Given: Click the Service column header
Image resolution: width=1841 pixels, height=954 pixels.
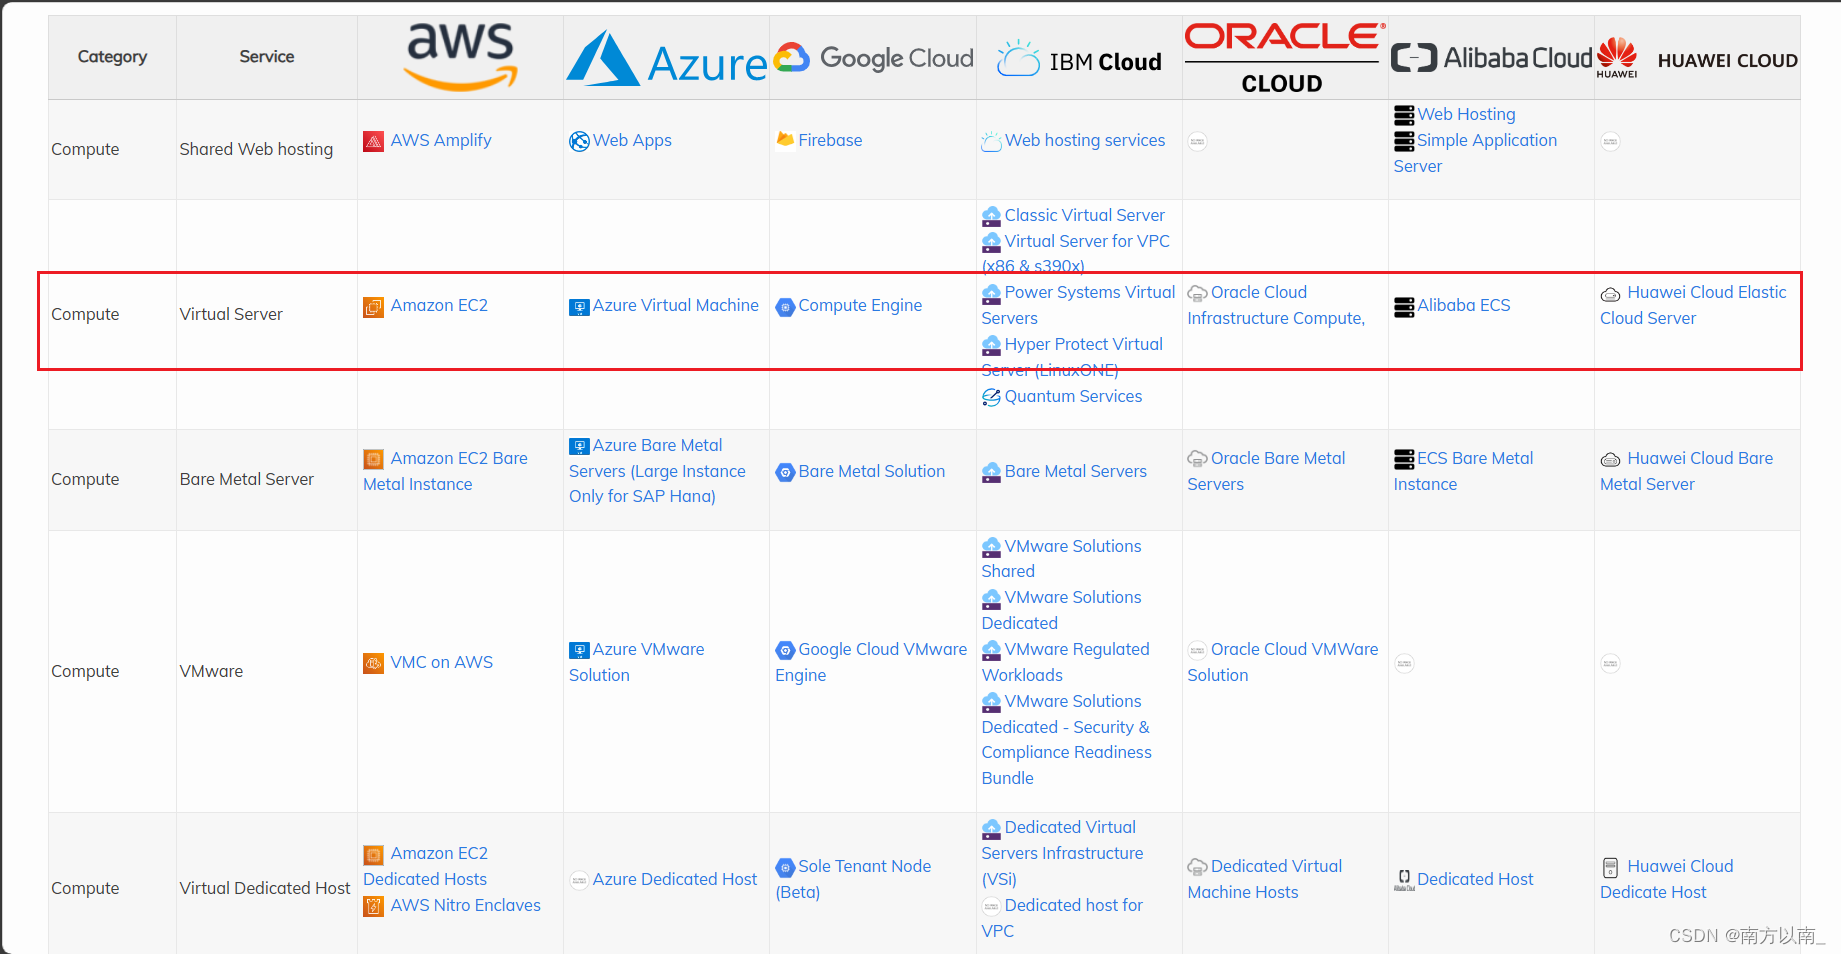Looking at the screenshot, I should pos(267,57).
